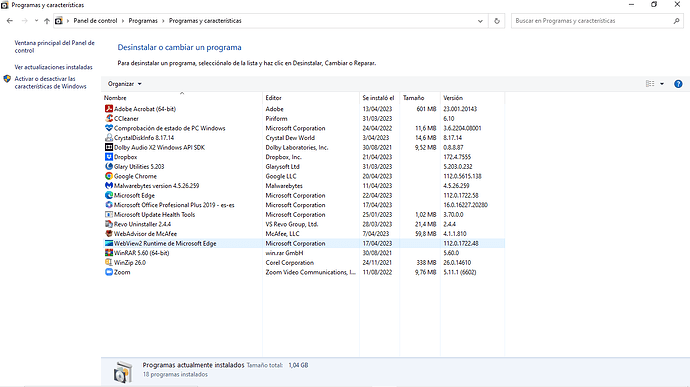
Task: Open Activar o desactivar características de Windows
Action: point(50,83)
